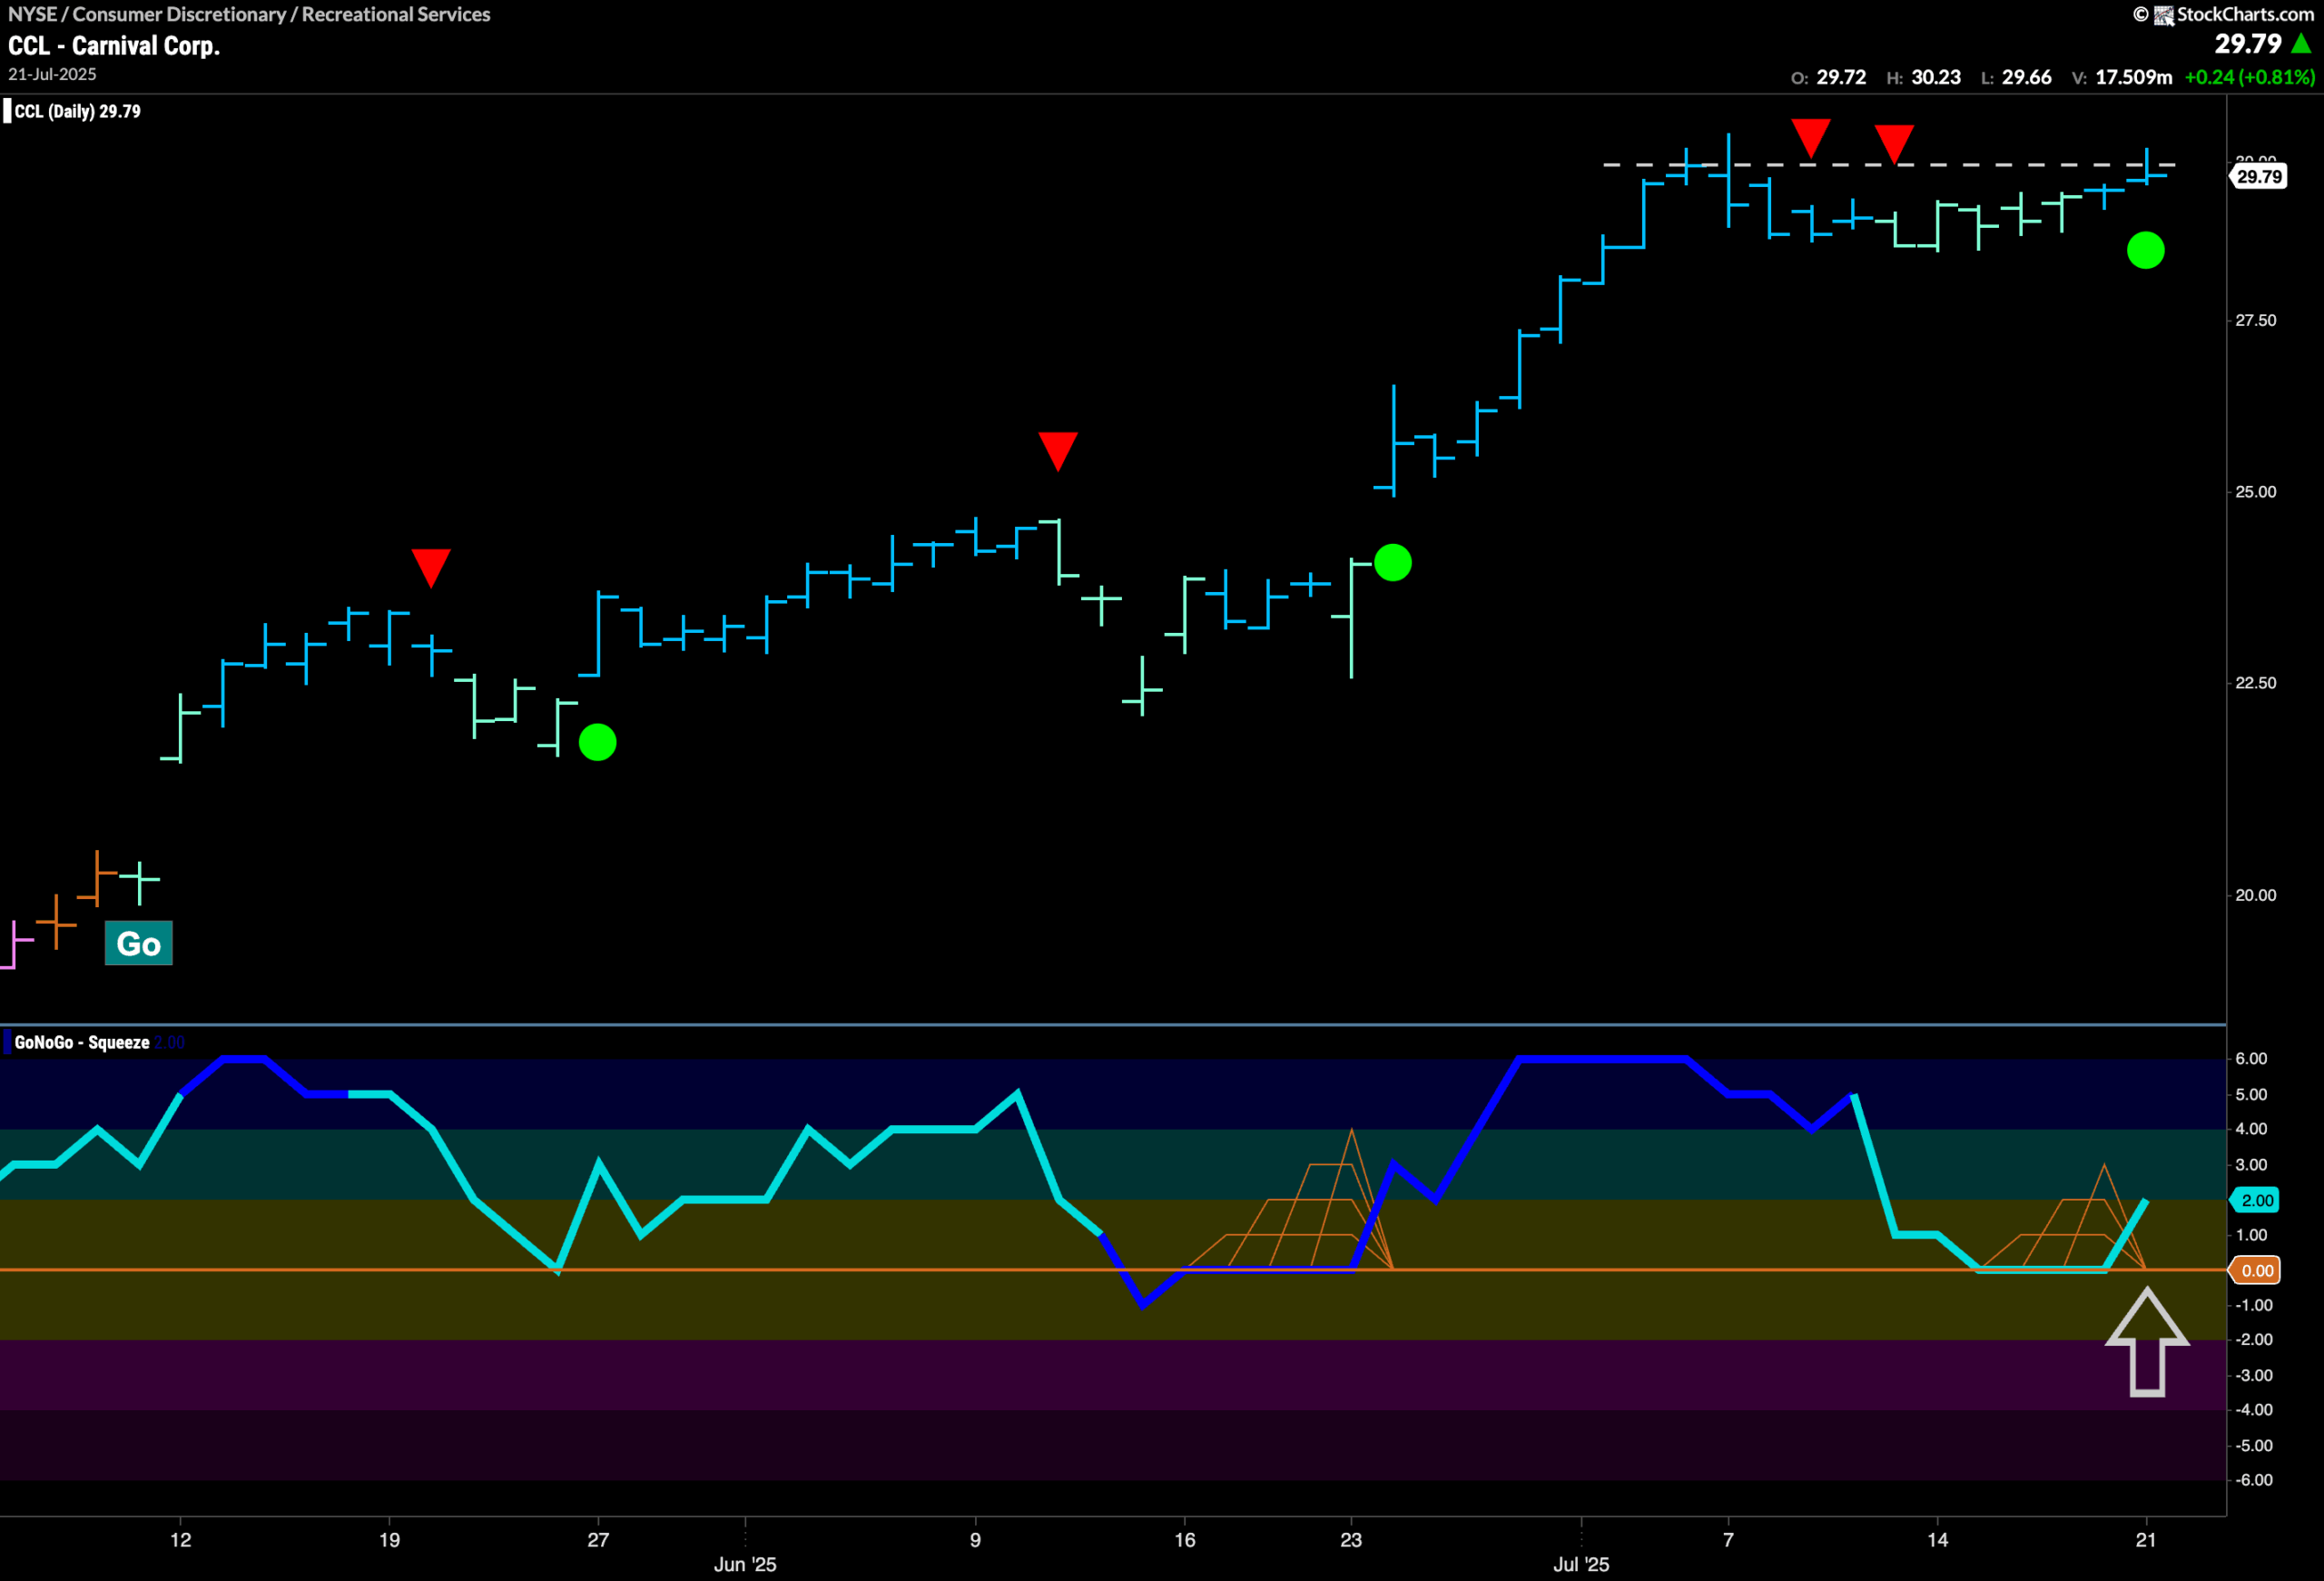Click the green up arrow beside 29.79
The height and width of the screenshot is (1581, 2324).
pos(2301,44)
